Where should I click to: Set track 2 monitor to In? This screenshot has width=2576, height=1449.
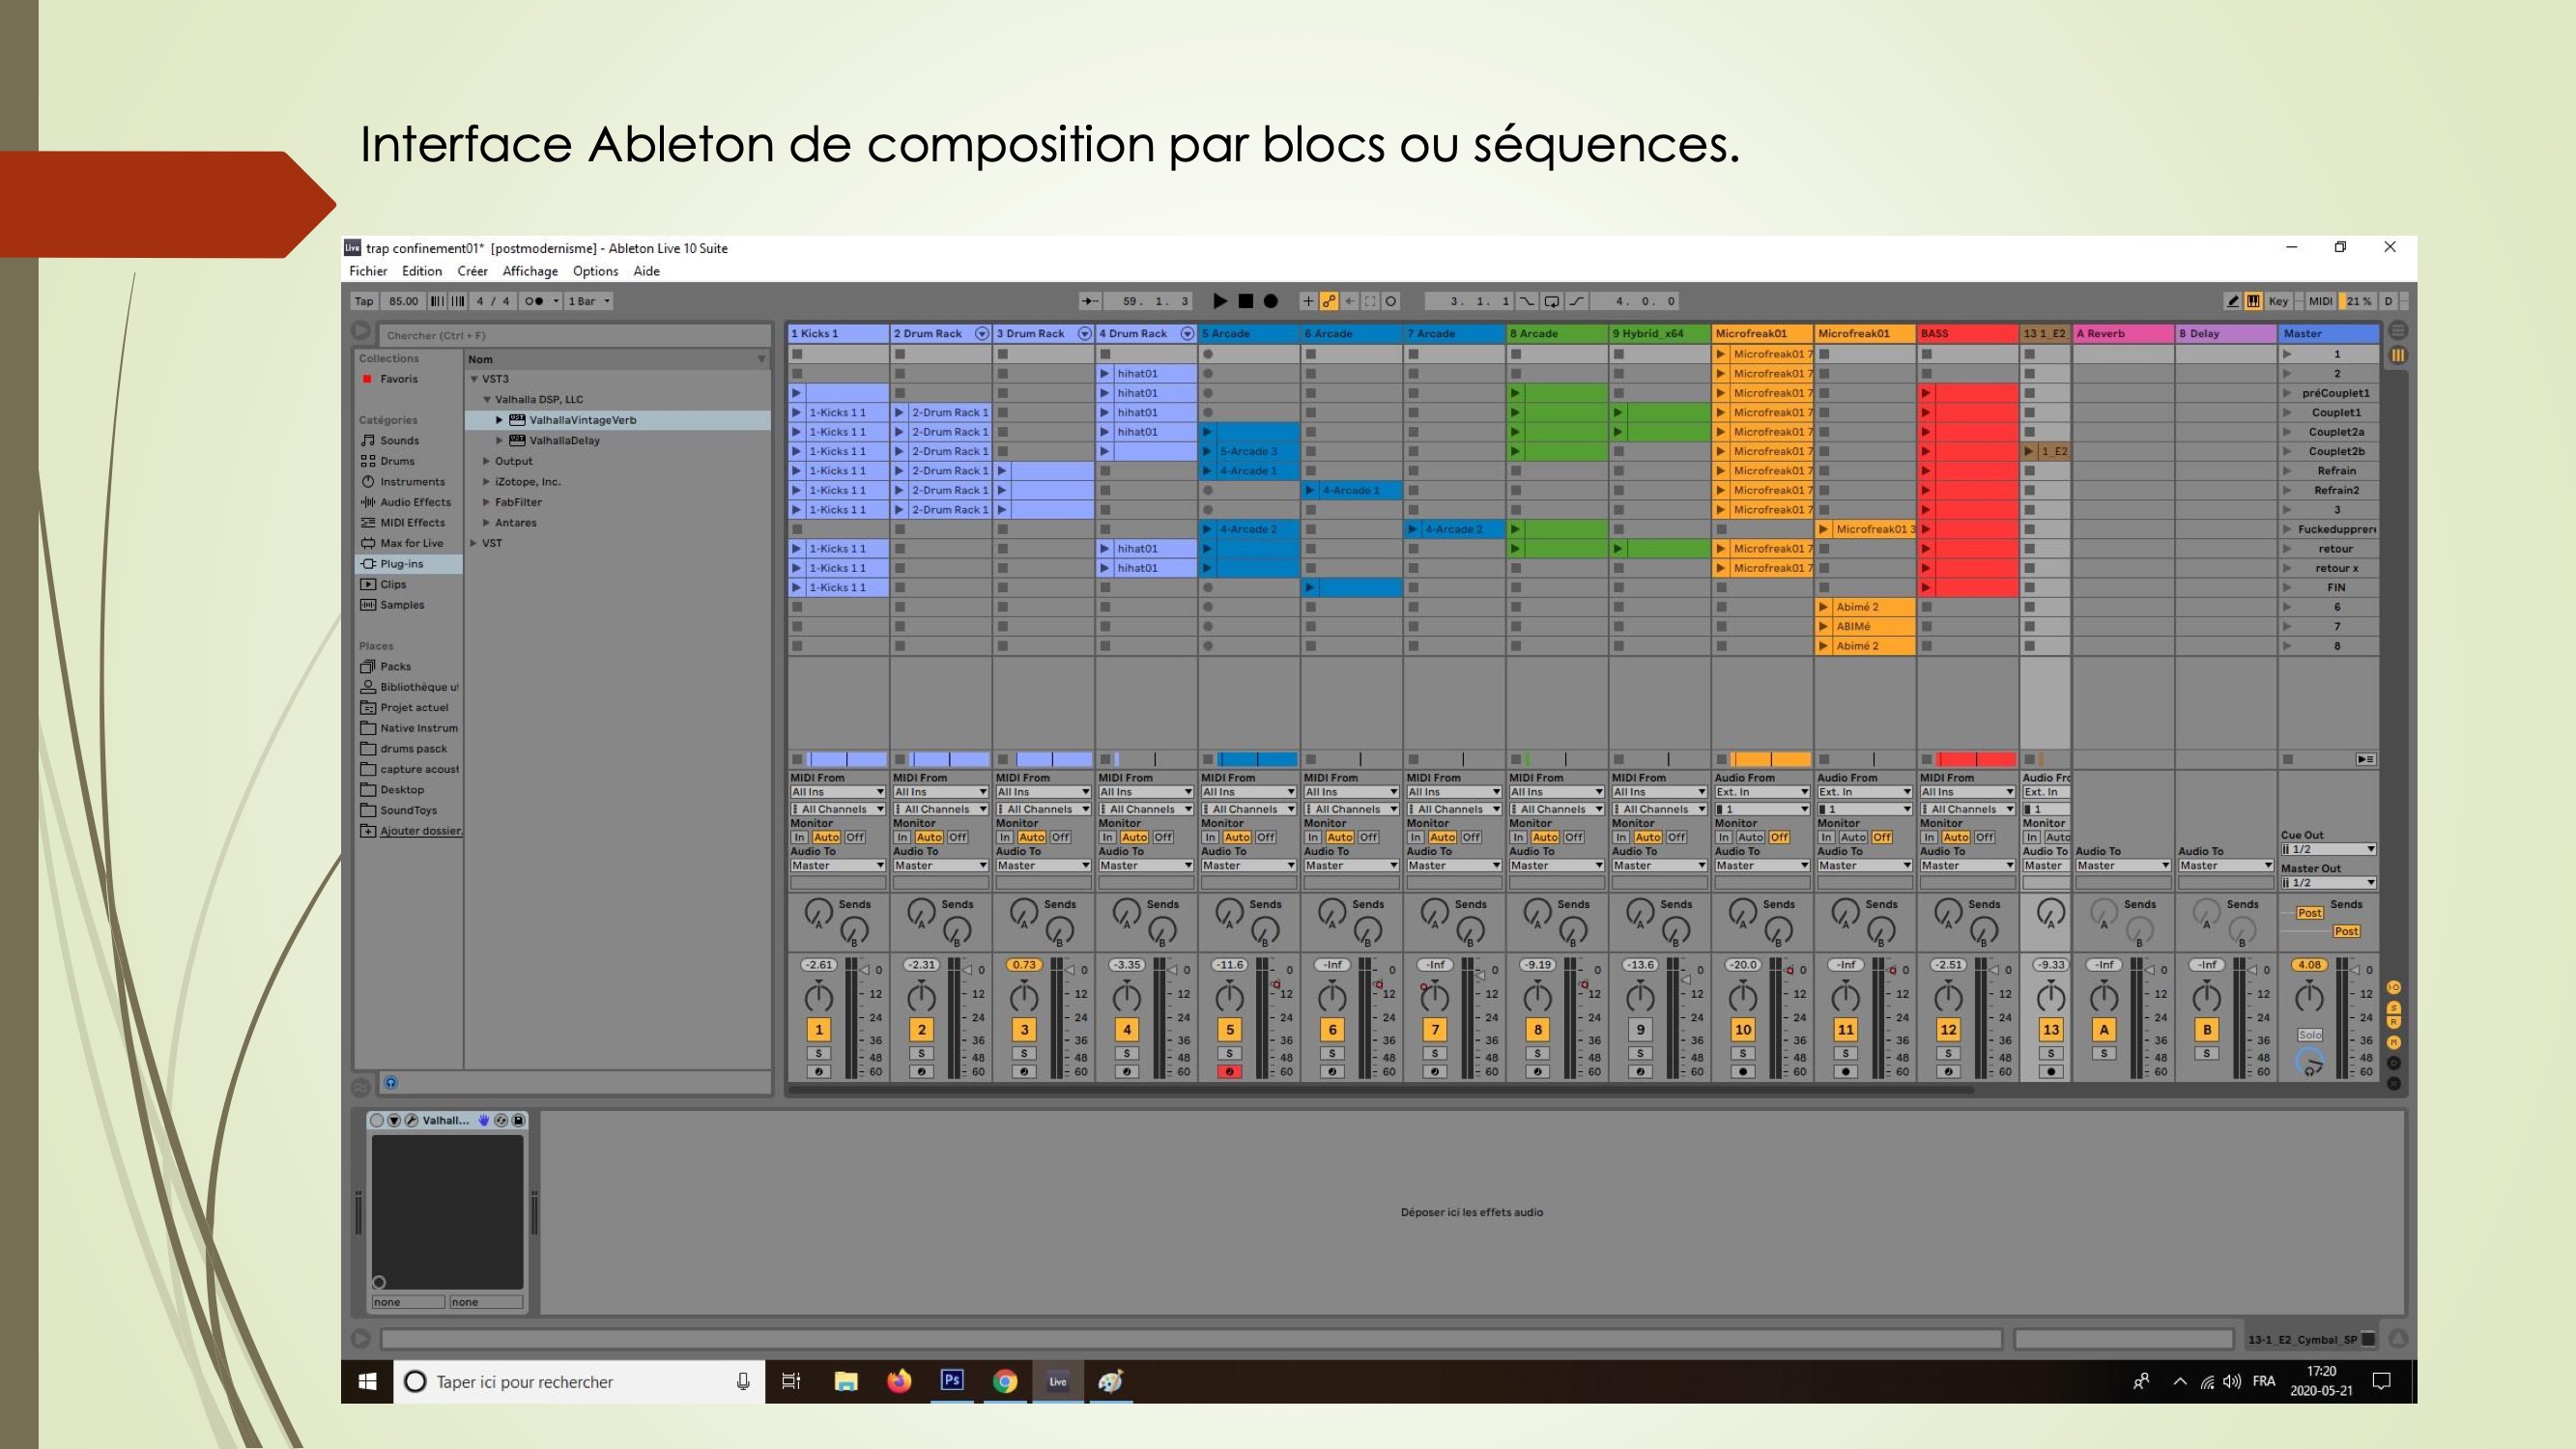click(x=903, y=838)
